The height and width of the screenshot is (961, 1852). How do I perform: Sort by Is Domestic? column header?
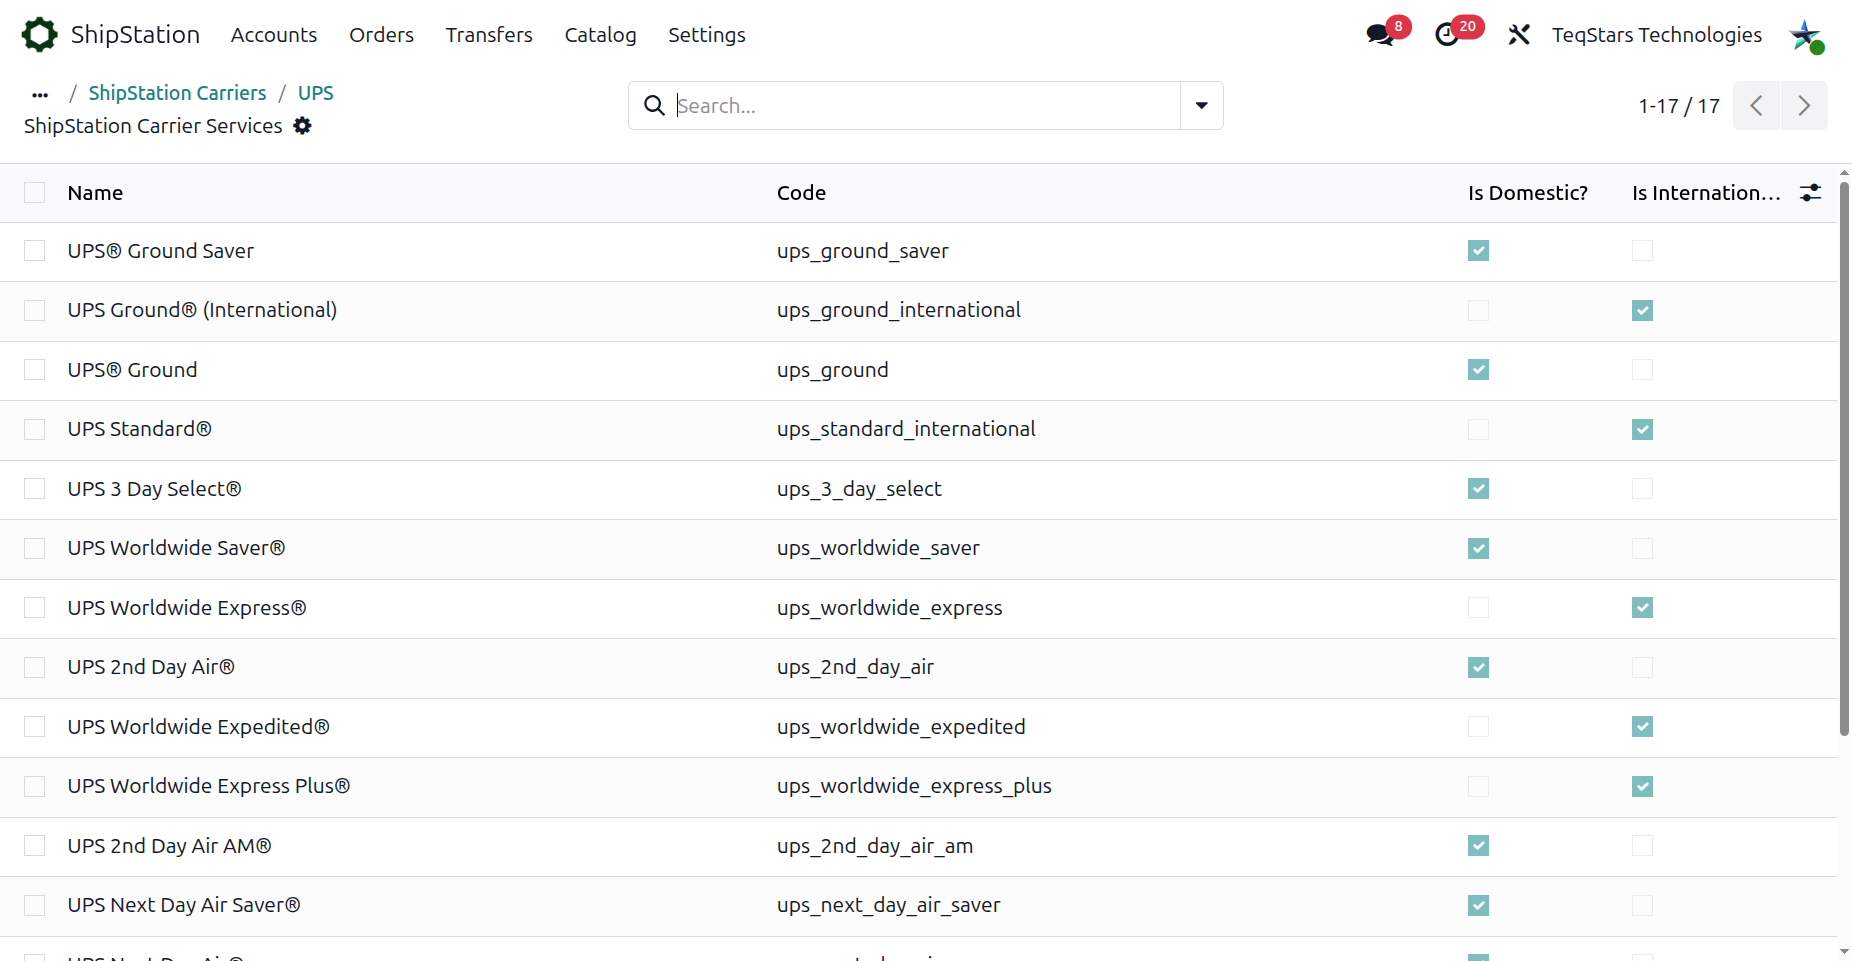[x=1528, y=193]
